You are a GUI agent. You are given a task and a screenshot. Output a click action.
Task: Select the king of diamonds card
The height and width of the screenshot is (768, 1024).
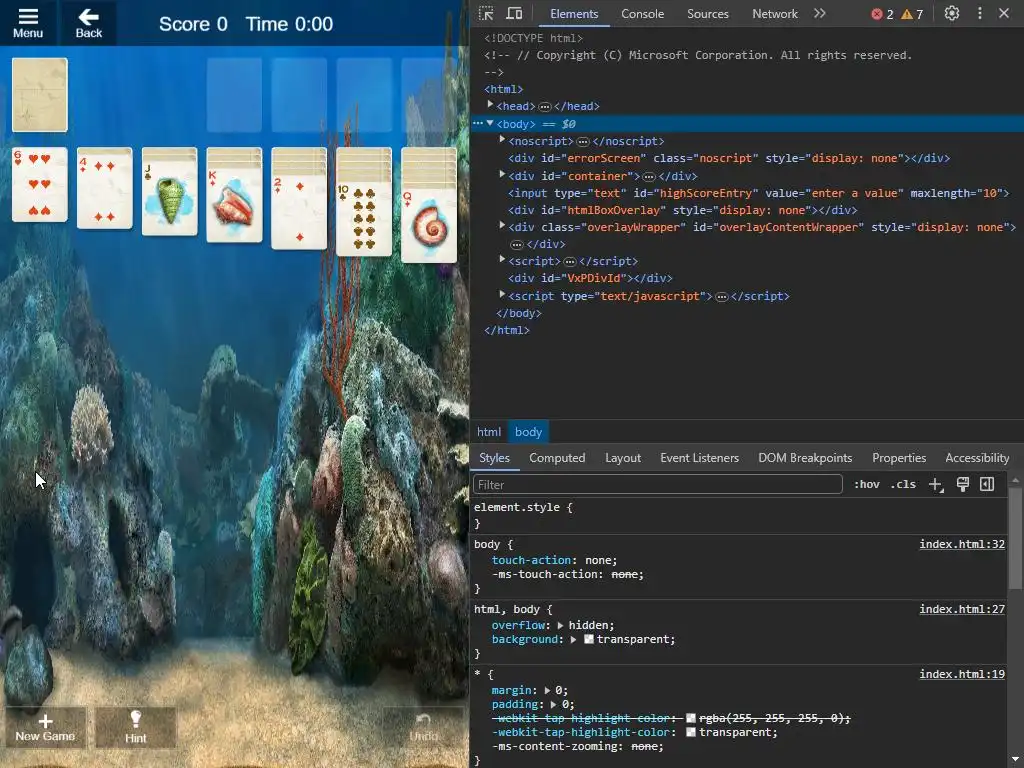(x=234, y=204)
